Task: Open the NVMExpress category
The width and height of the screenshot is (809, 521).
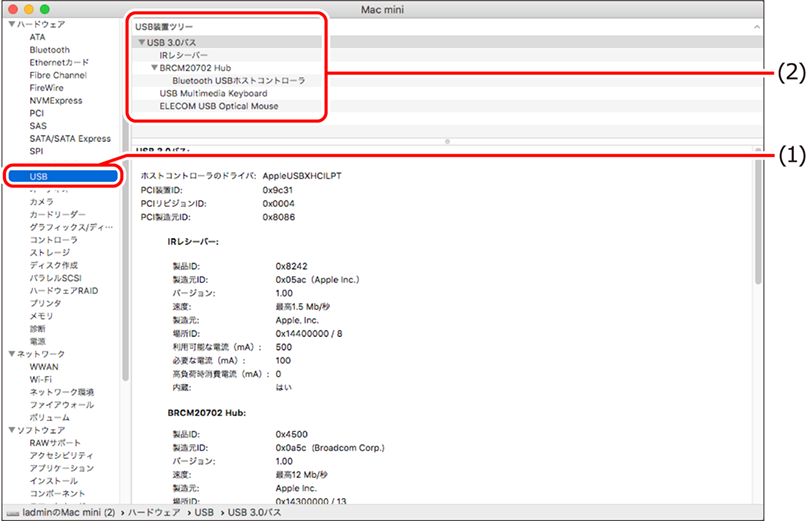Action: point(56,101)
